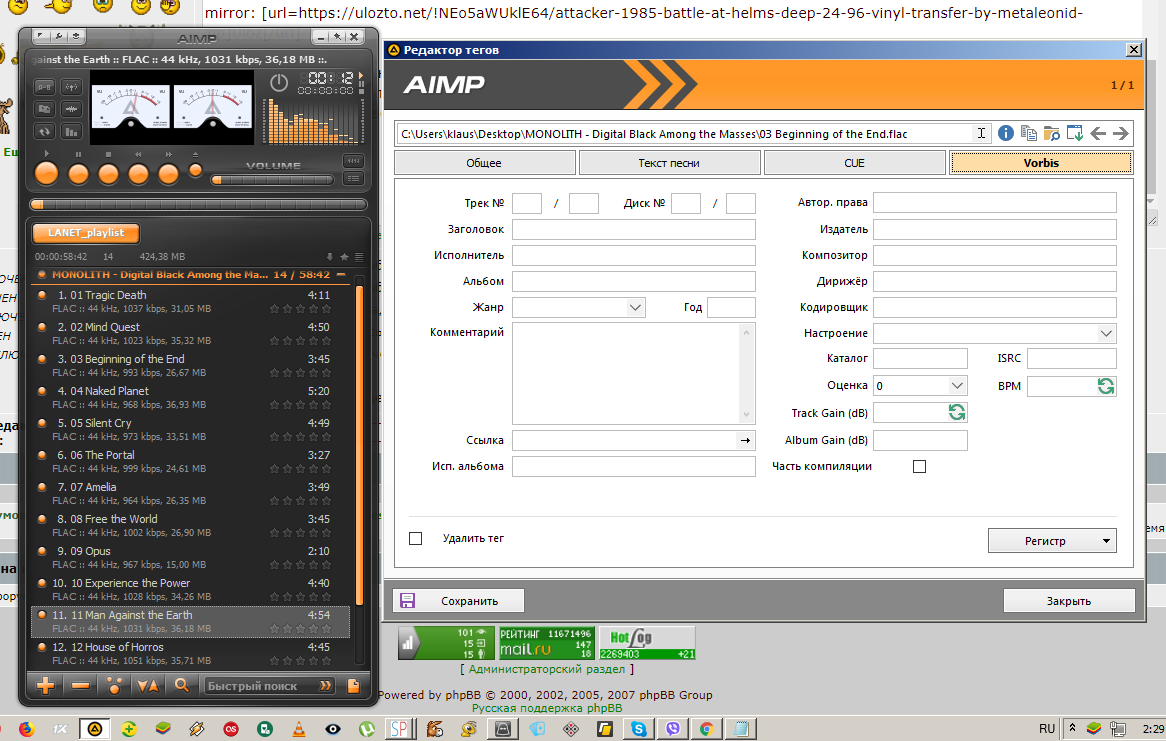
Task: Pause playback in AIMP player
Action: pyautogui.click(x=78, y=173)
